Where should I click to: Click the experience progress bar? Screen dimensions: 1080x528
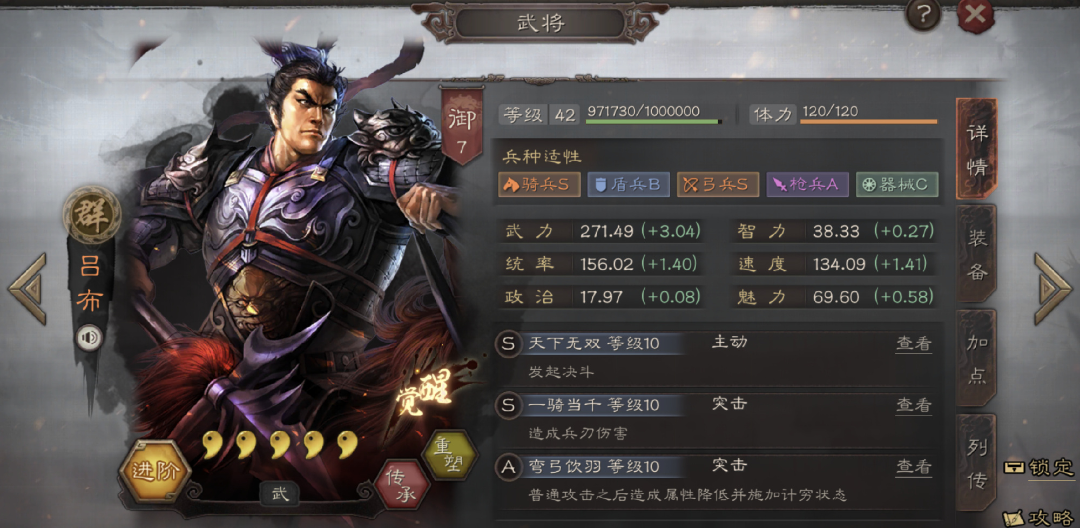[654, 122]
